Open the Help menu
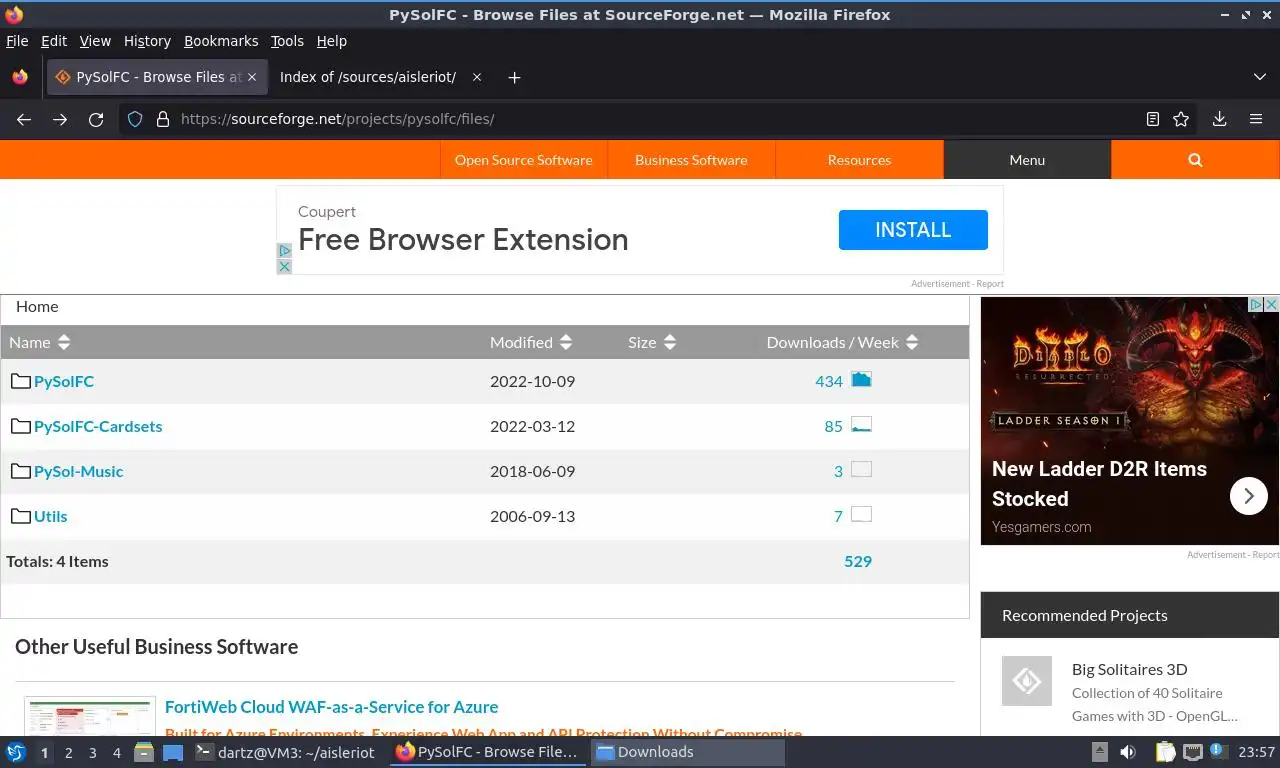 coord(332,41)
